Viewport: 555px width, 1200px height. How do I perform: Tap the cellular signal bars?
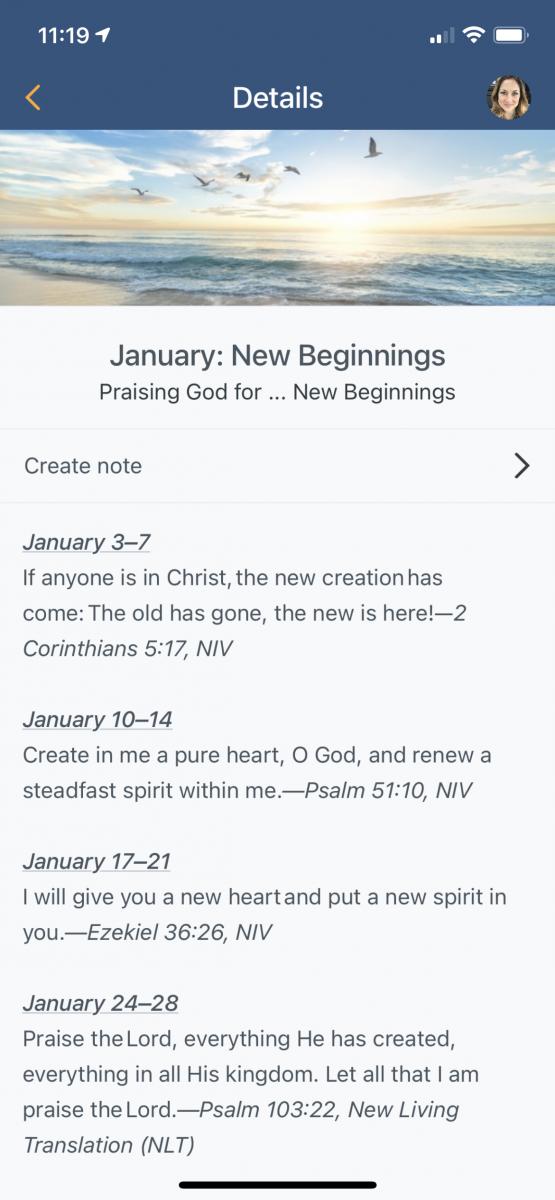441,37
